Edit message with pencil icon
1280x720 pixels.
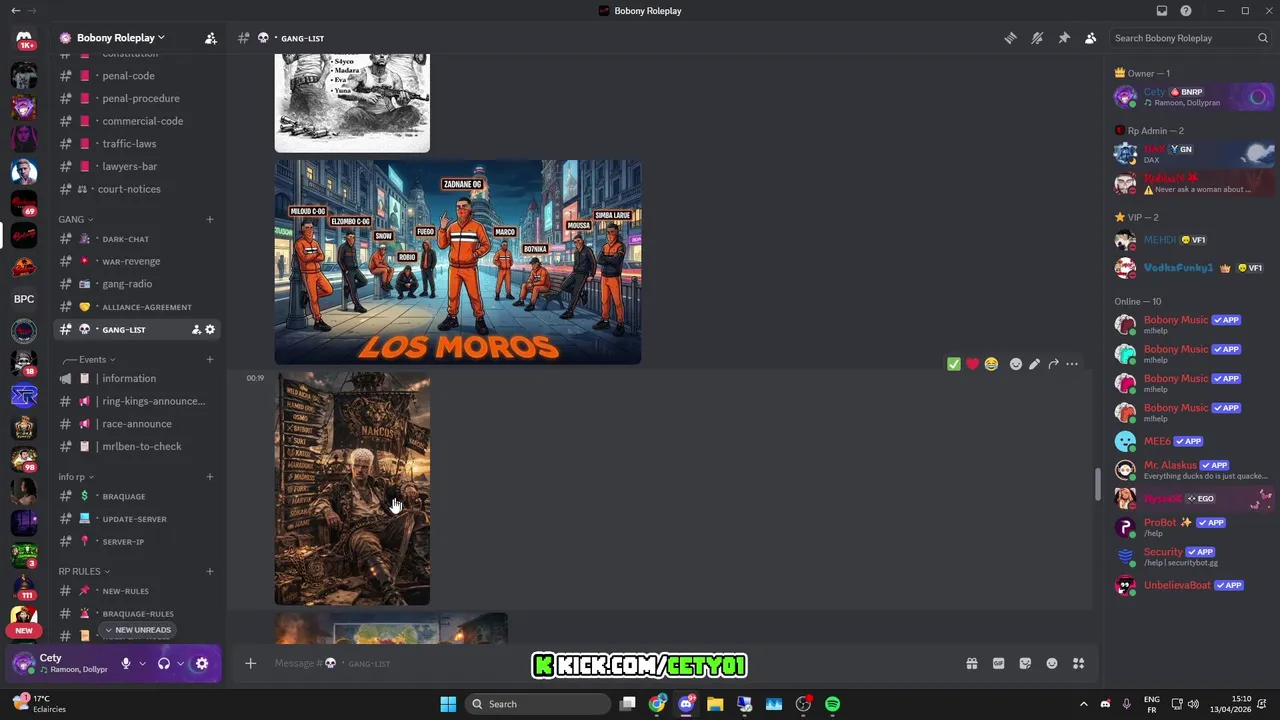click(x=1034, y=364)
